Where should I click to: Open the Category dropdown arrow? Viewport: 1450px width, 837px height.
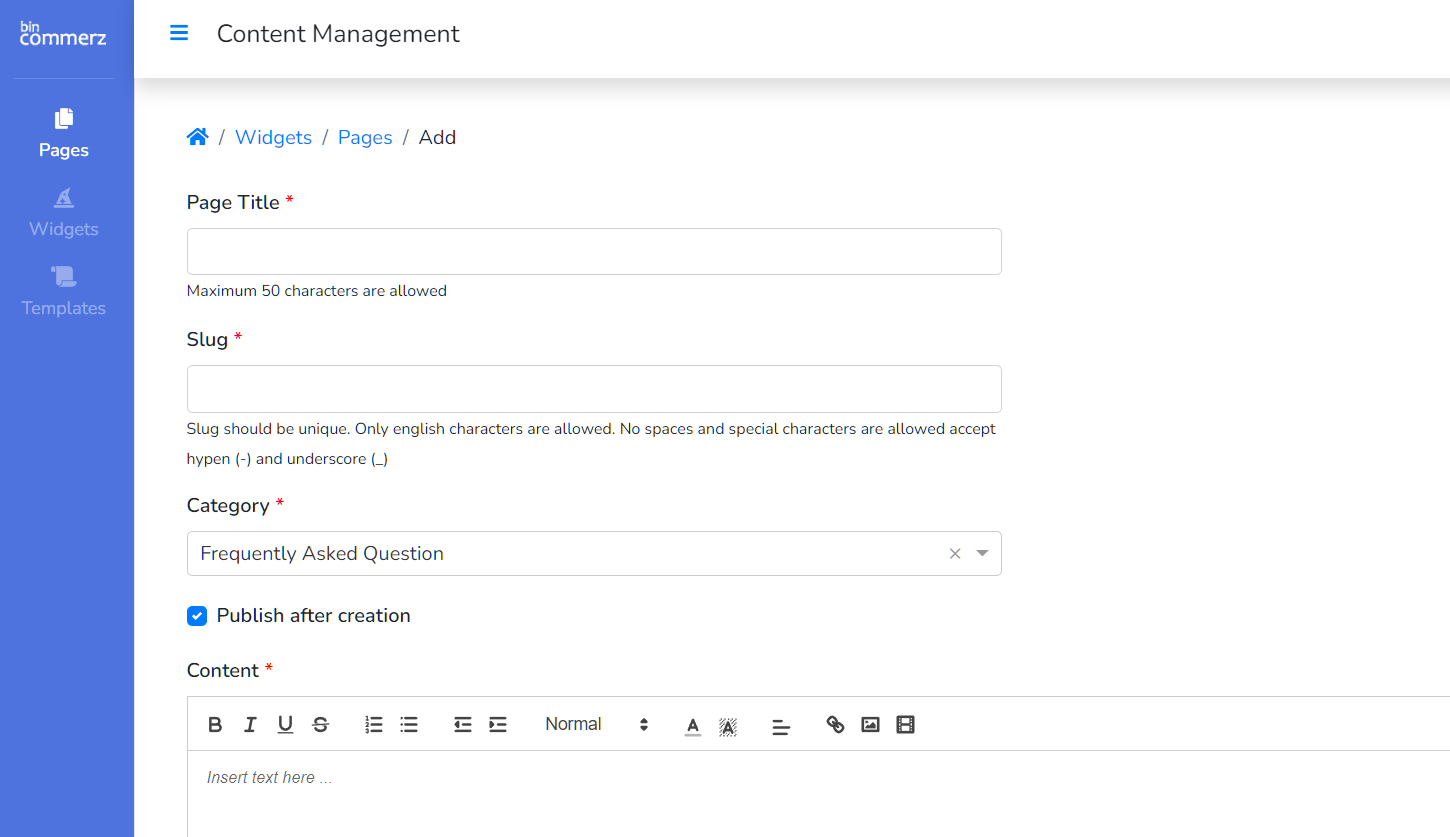click(982, 554)
